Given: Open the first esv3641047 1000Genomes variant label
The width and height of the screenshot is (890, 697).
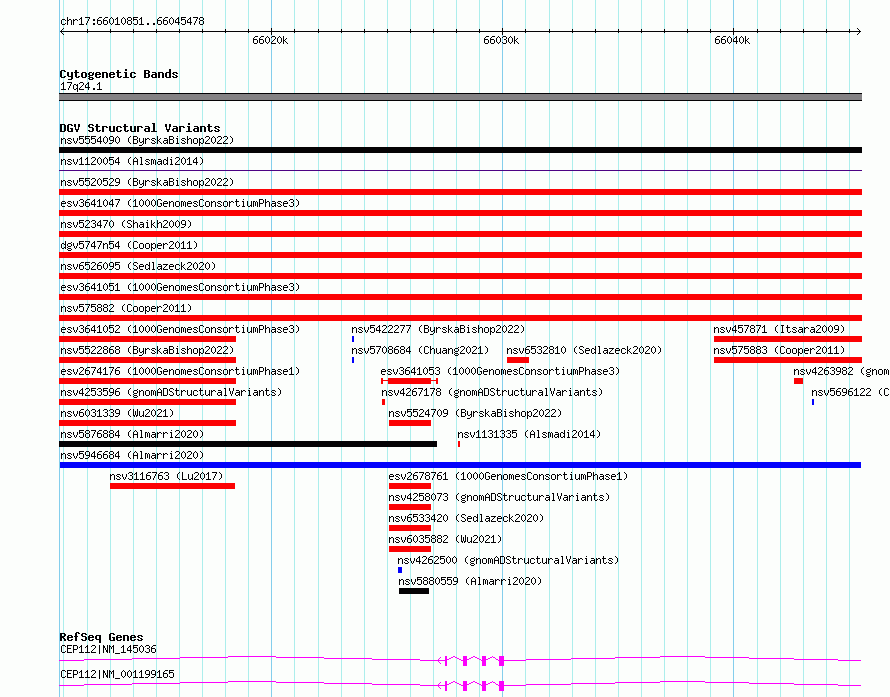Looking at the screenshot, I should (x=180, y=203).
